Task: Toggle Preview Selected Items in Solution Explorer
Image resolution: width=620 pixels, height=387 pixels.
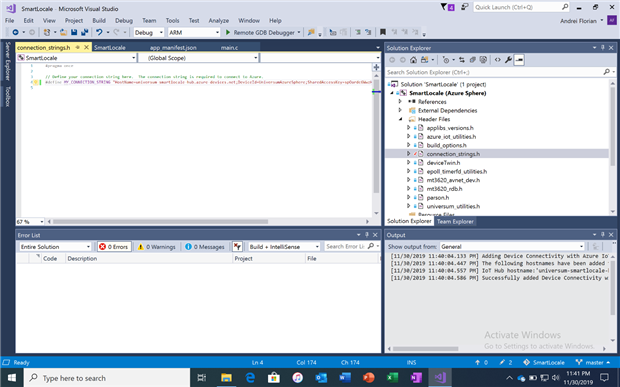Action: (519, 60)
